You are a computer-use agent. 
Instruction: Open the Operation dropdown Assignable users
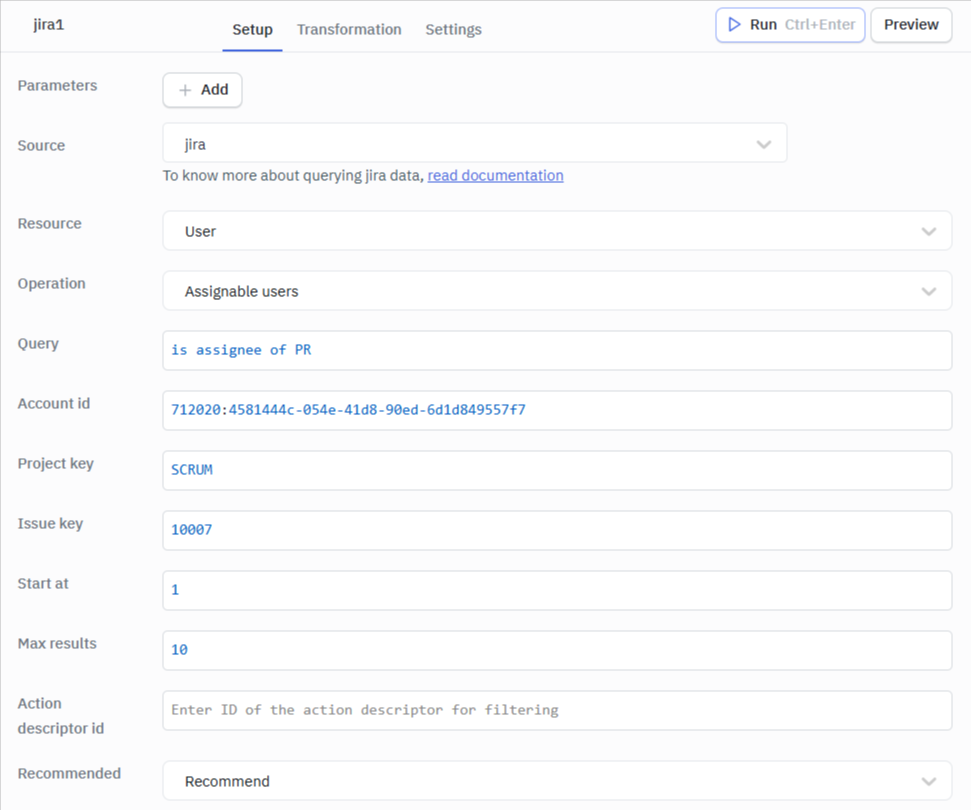557,291
